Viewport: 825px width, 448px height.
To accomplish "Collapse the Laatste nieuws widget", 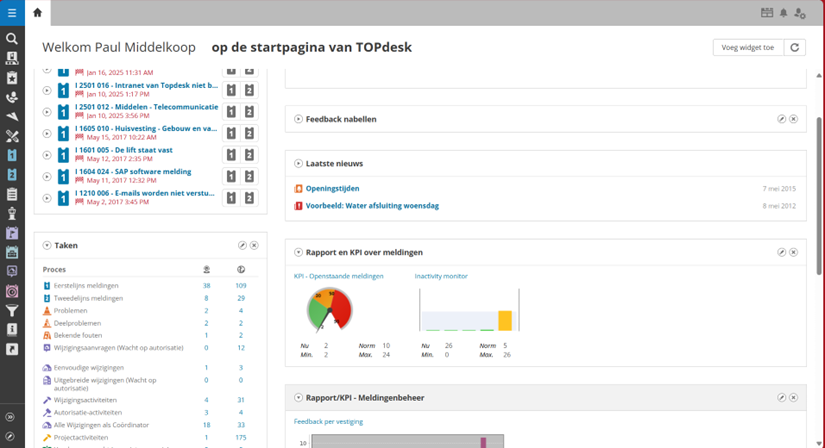I will coord(298,163).
